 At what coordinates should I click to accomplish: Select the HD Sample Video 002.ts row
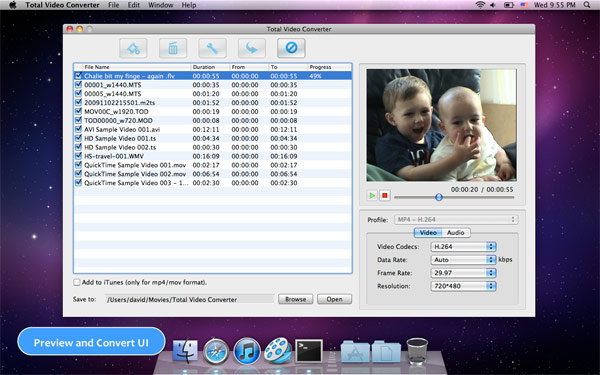coord(213,147)
